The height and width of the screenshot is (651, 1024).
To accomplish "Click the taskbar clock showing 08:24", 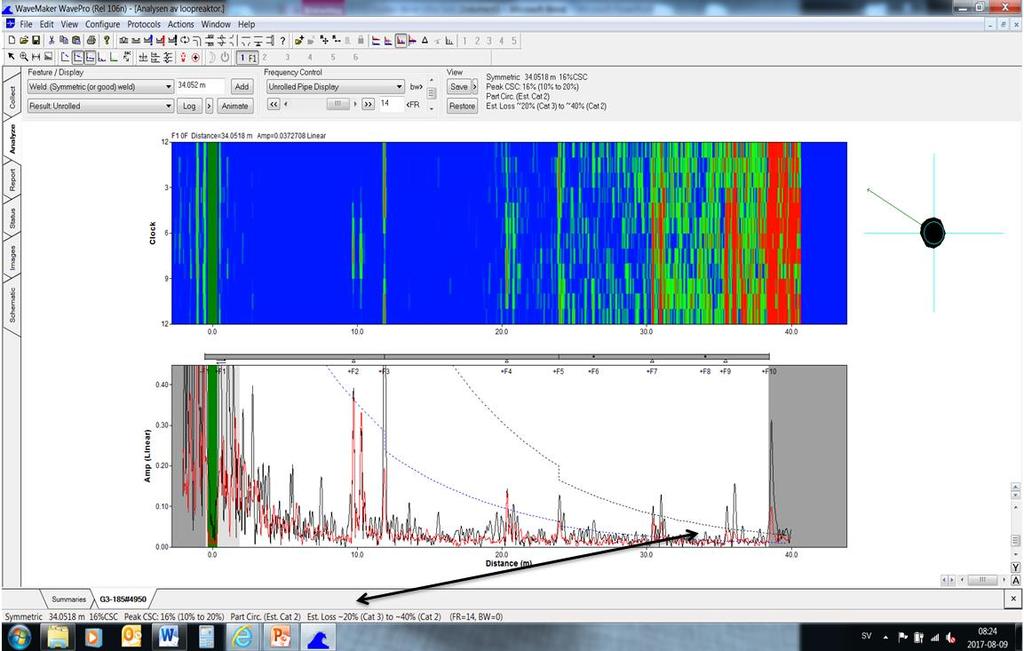I will click(x=987, y=631).
